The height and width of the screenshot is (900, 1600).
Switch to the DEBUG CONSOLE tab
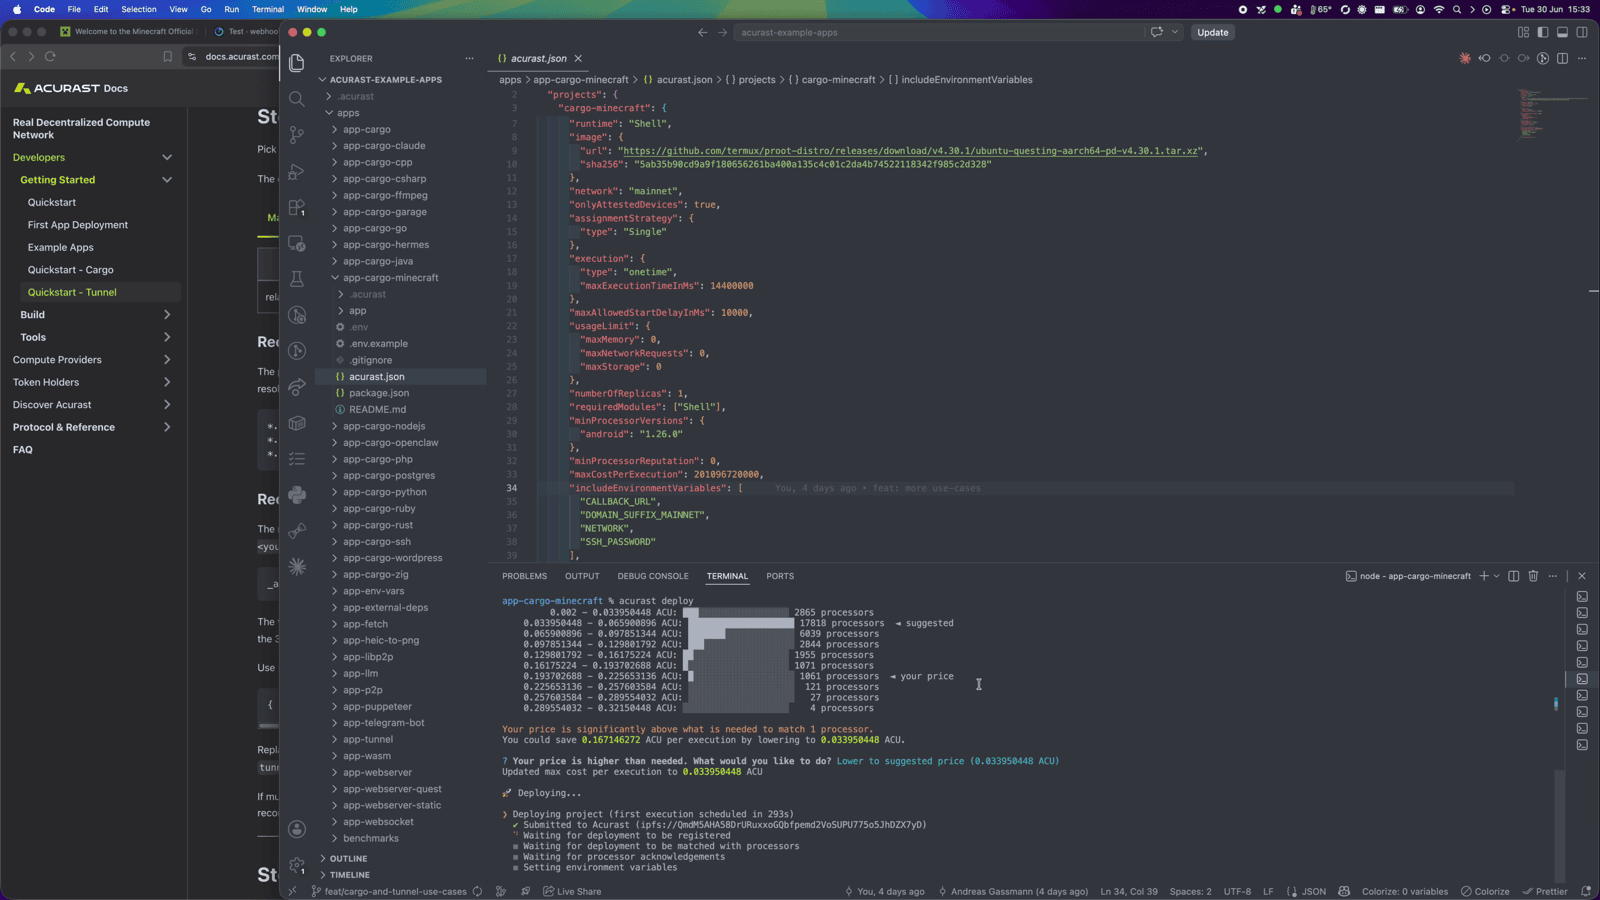[653, 576]
